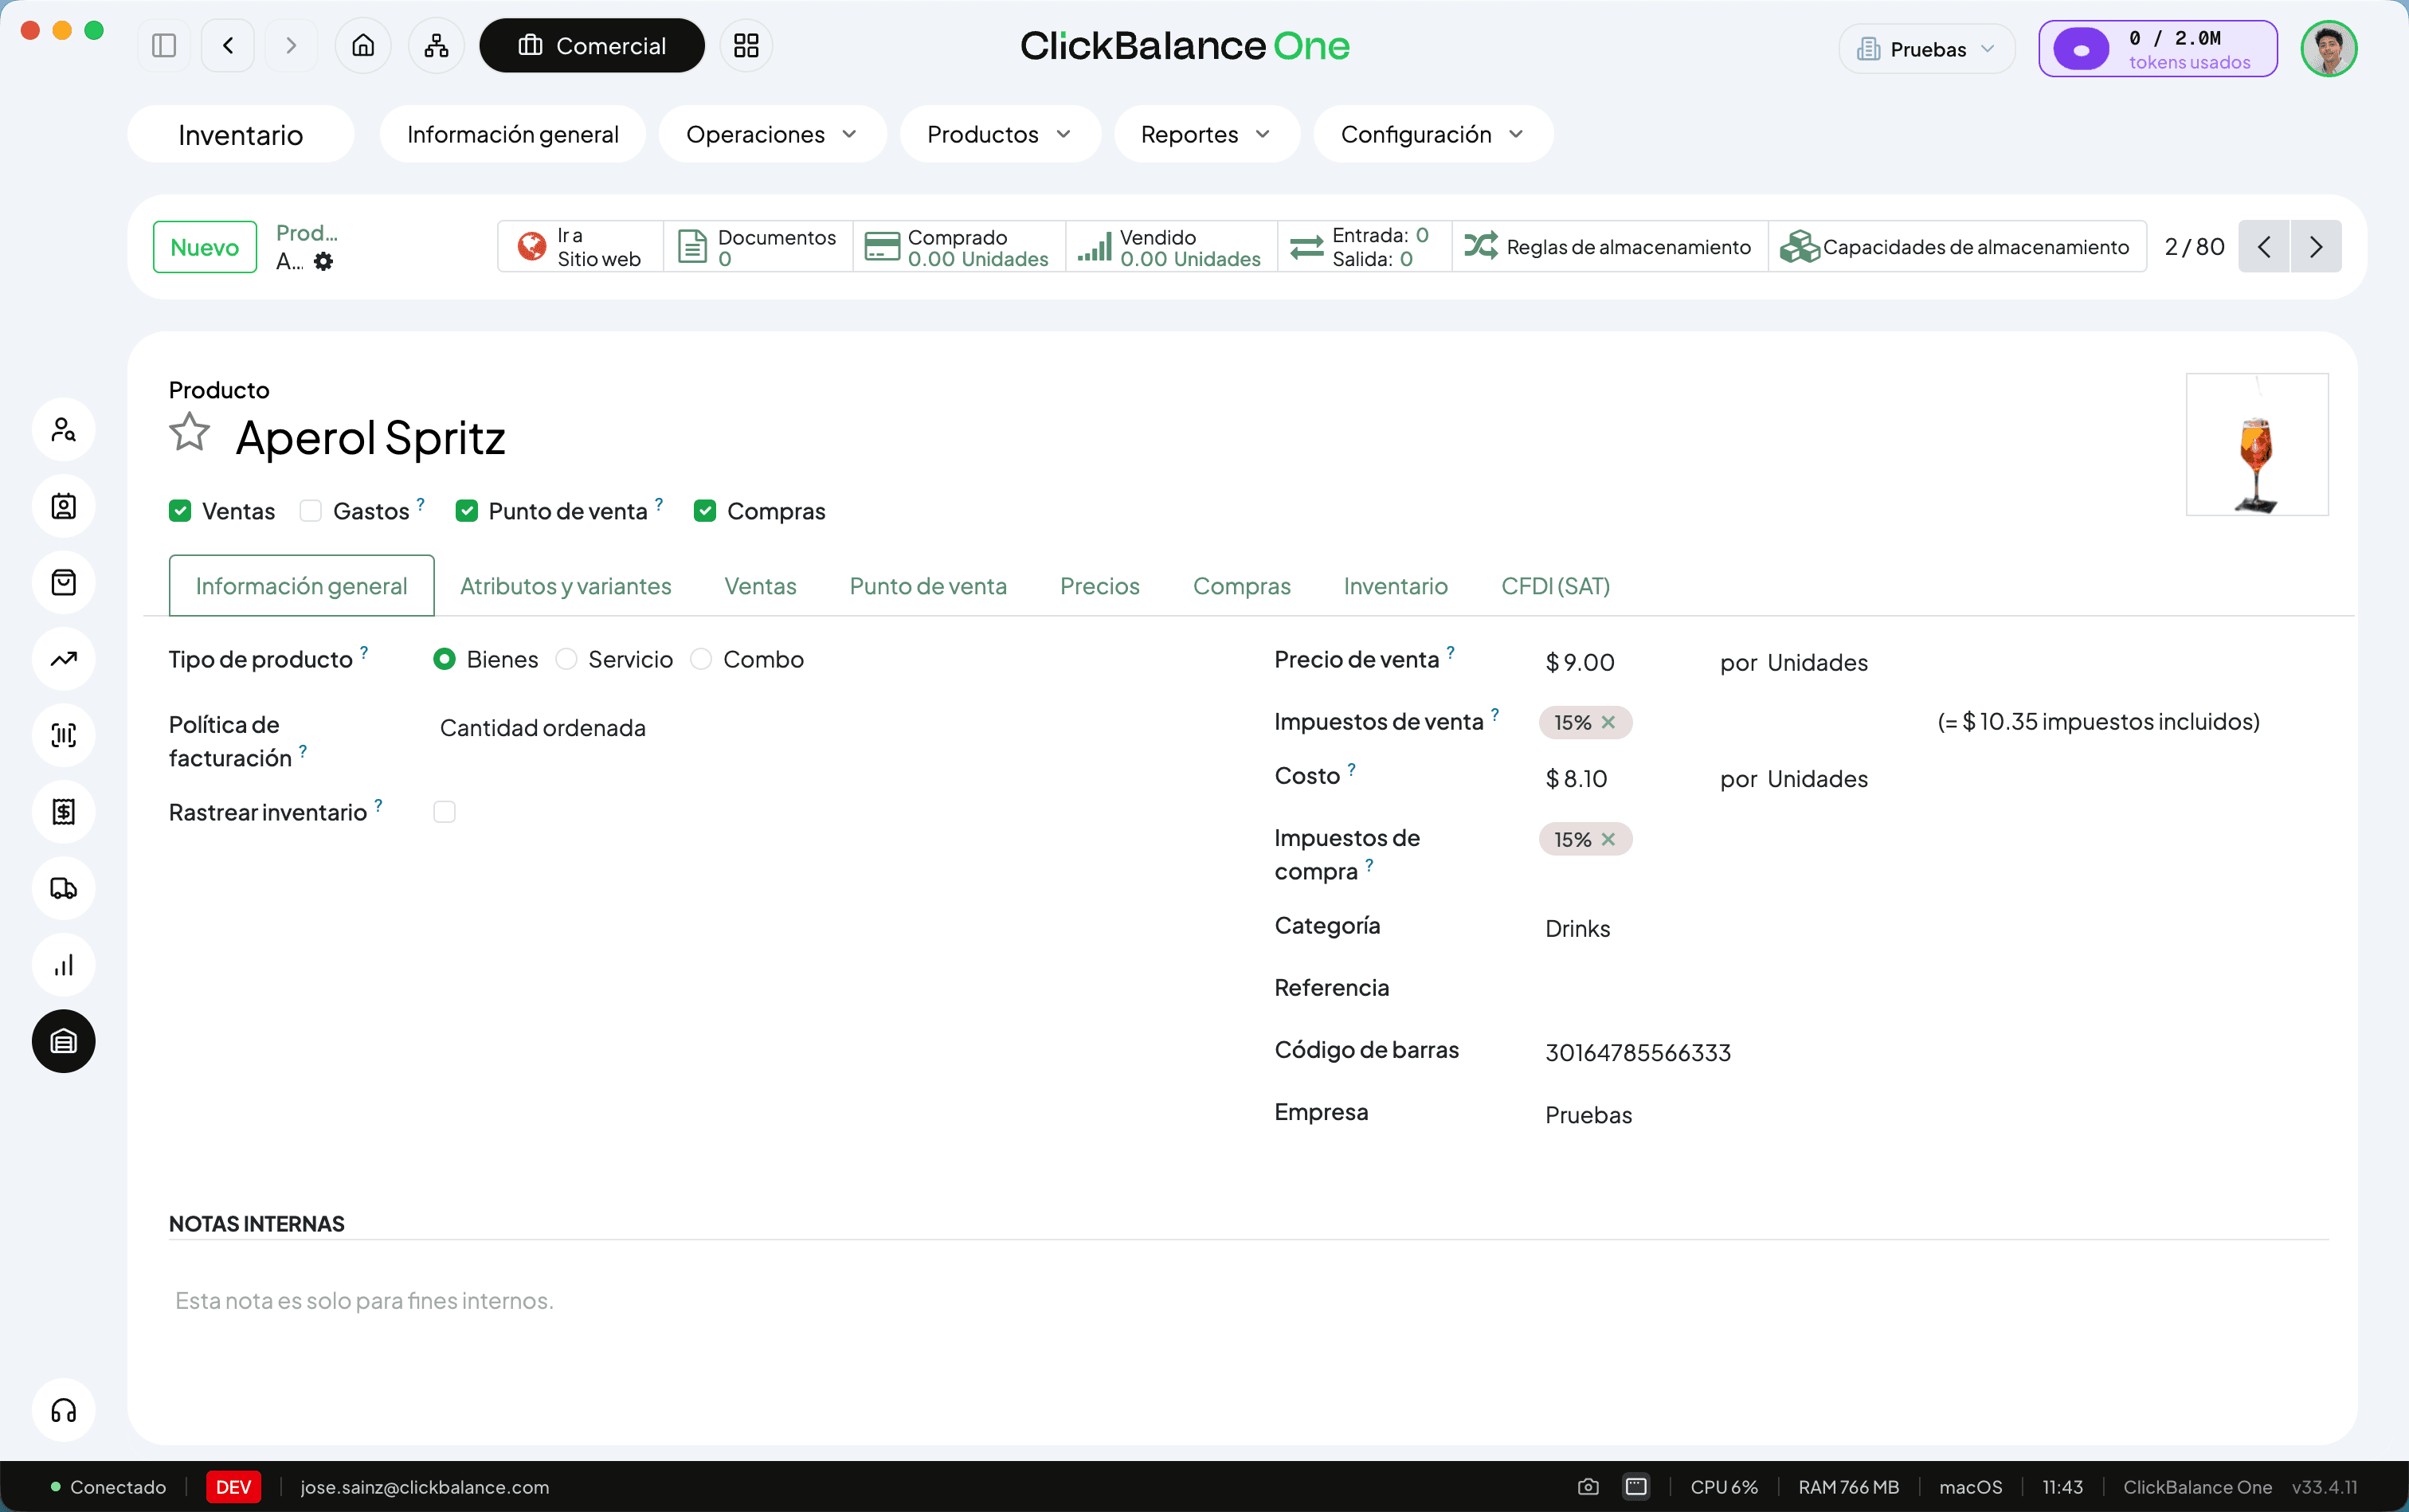Switch to the Precios tab
The height and width of the screenshot is (1512, 2409).
click(1099, 586)
